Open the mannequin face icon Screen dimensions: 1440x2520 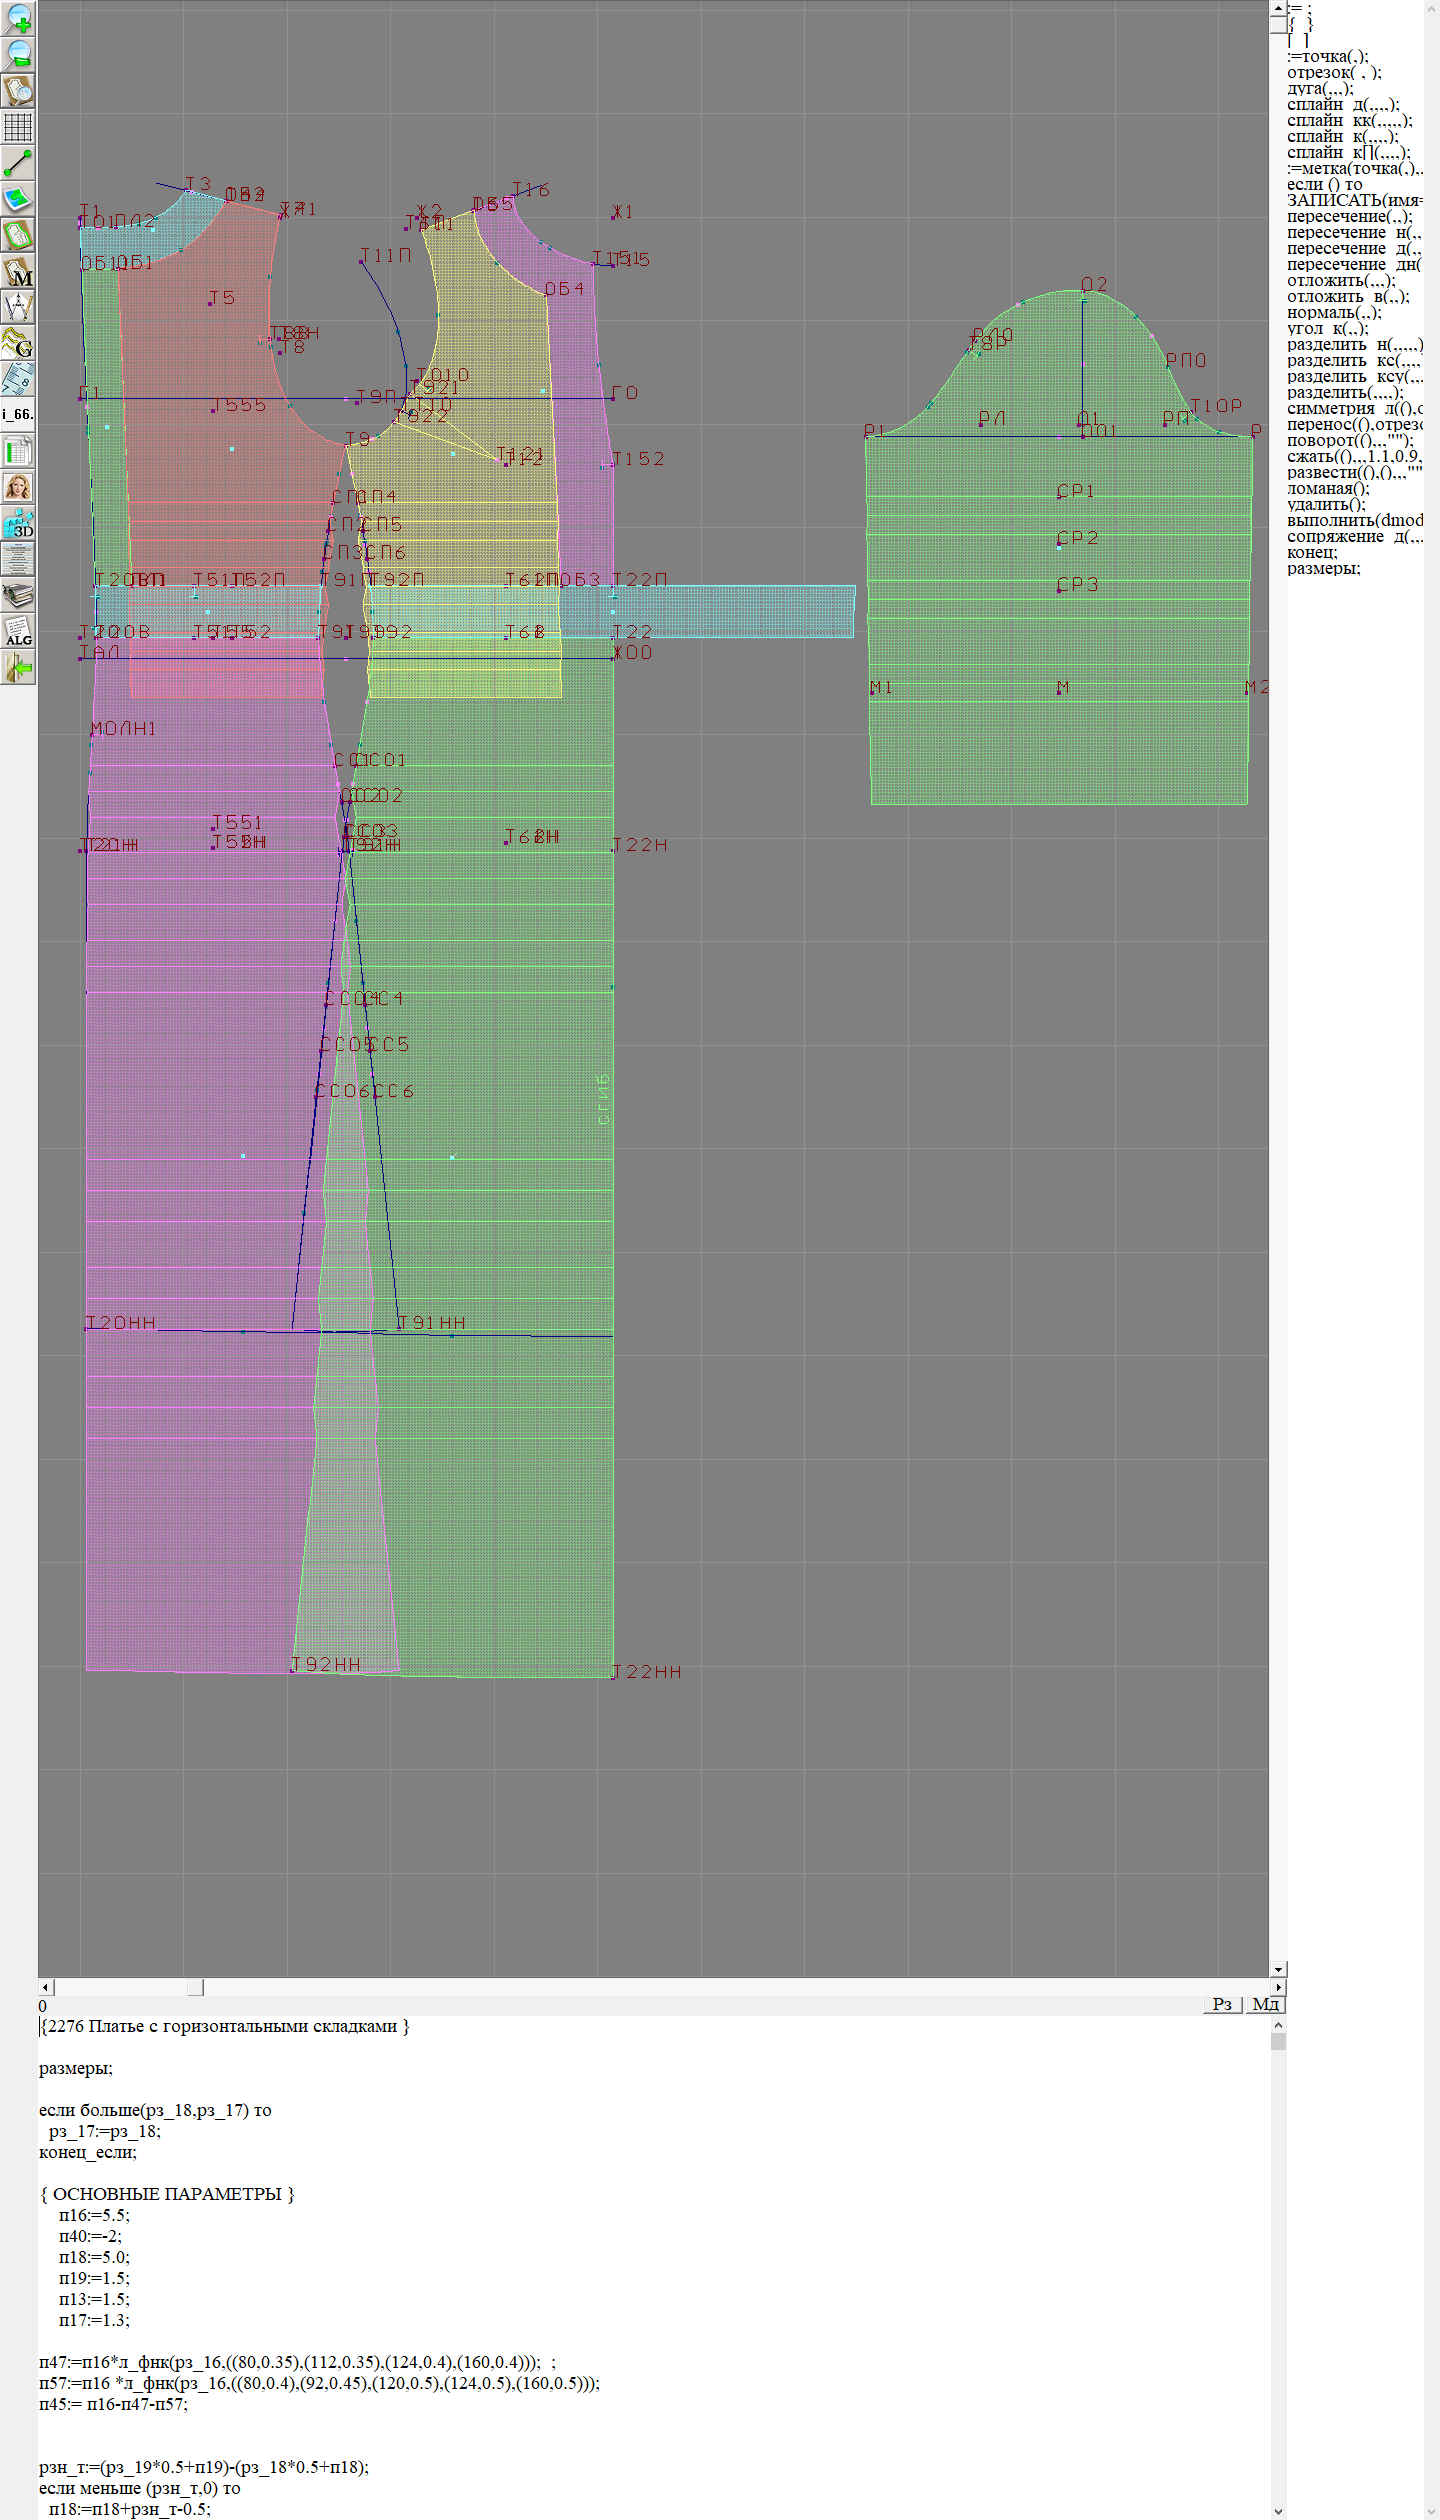click(18, 487)
